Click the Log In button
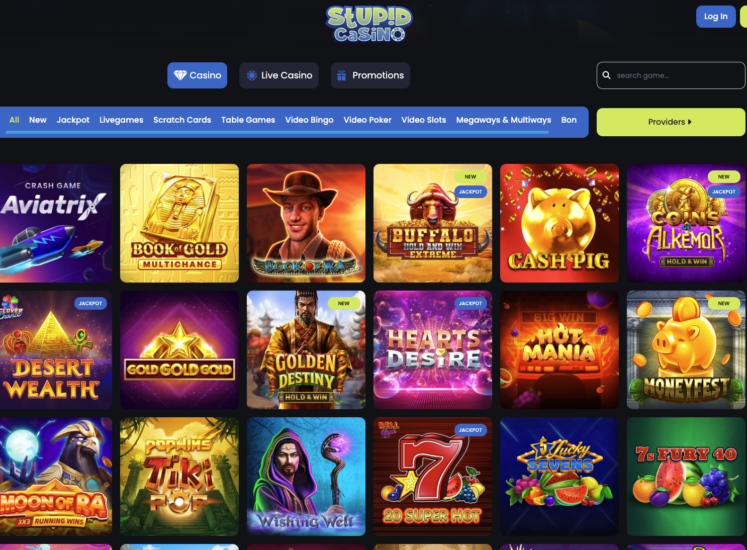This screenshot has width=747, height=550. [x=716, y=17]
